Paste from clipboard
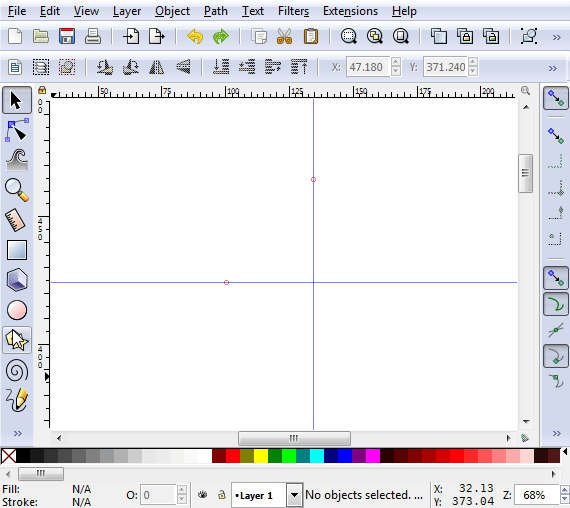 tap(311, 36)
